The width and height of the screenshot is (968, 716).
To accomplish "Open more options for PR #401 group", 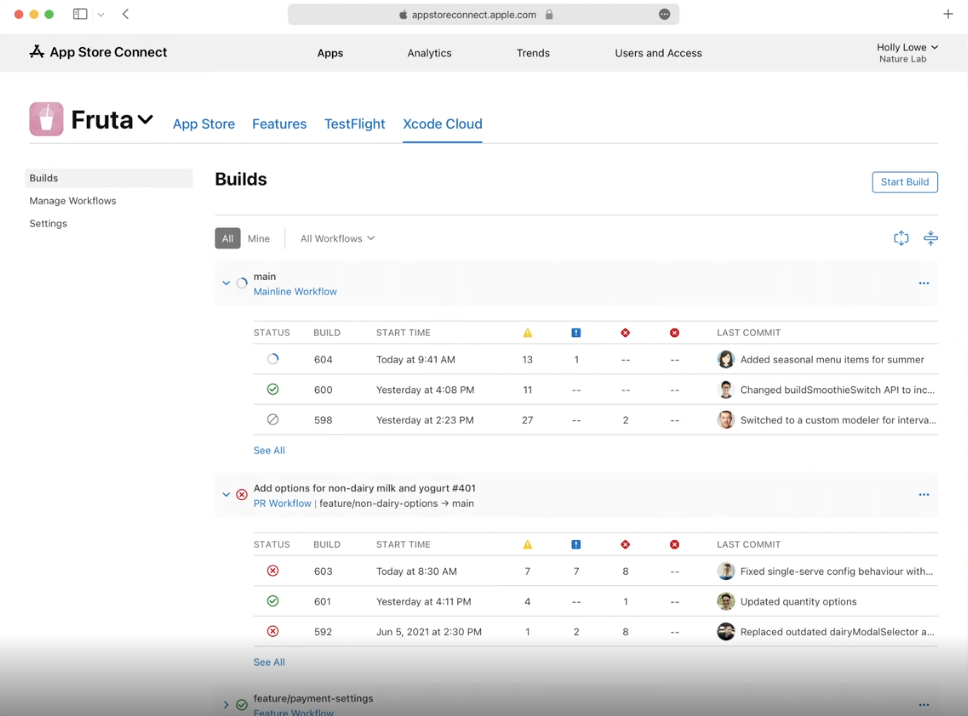I will [x=924, y=495].
